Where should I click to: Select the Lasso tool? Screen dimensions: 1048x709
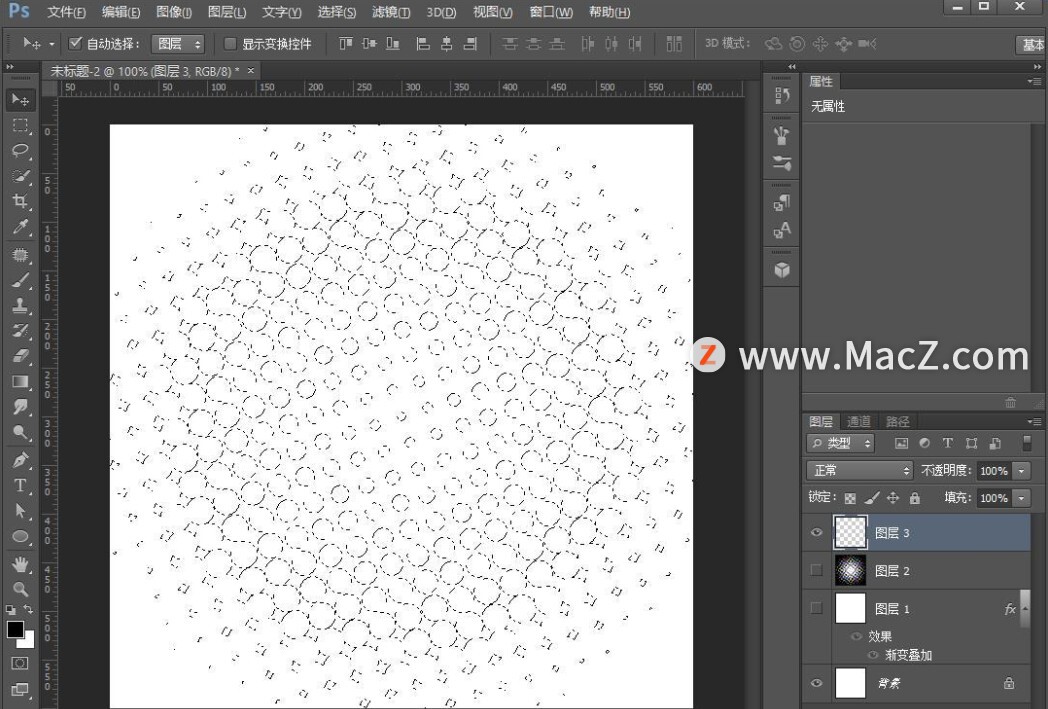[20, 150]
